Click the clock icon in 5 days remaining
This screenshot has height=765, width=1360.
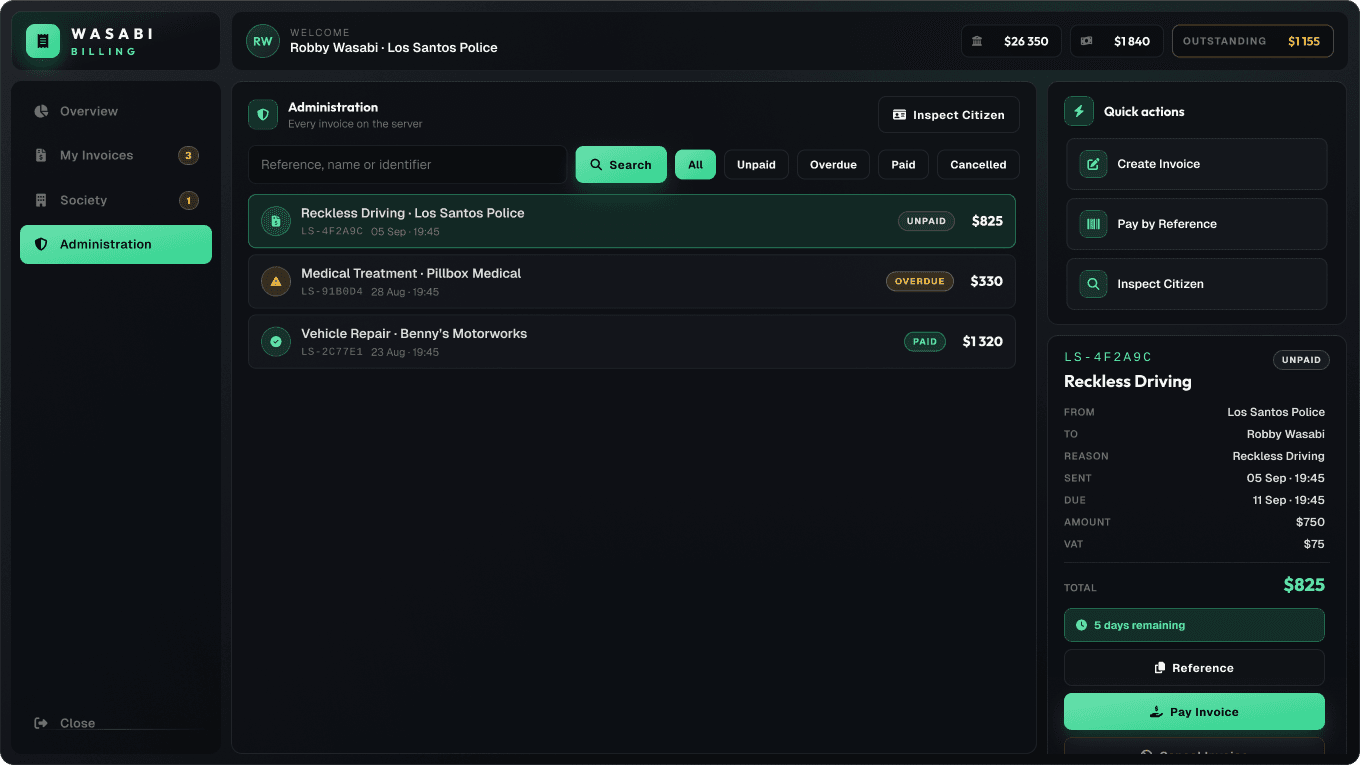pyautogui.click(x=1081, y=625)
